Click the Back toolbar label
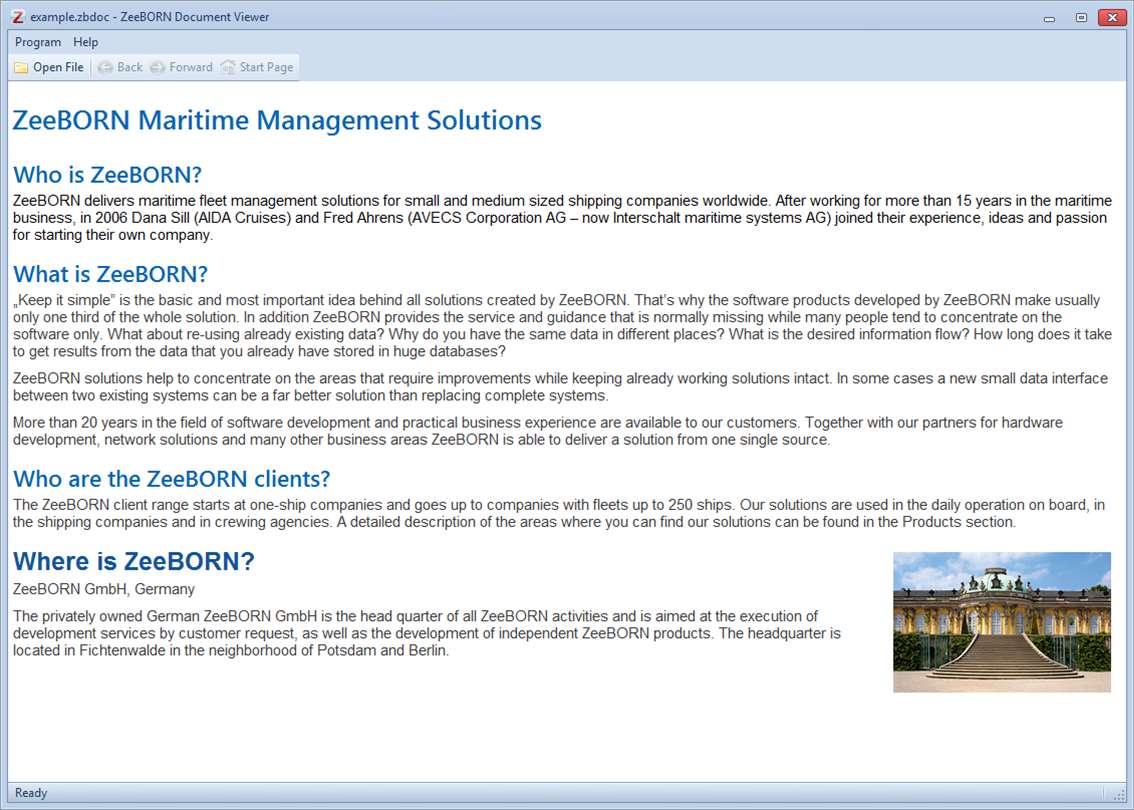1134x810 pixels. 129,67
